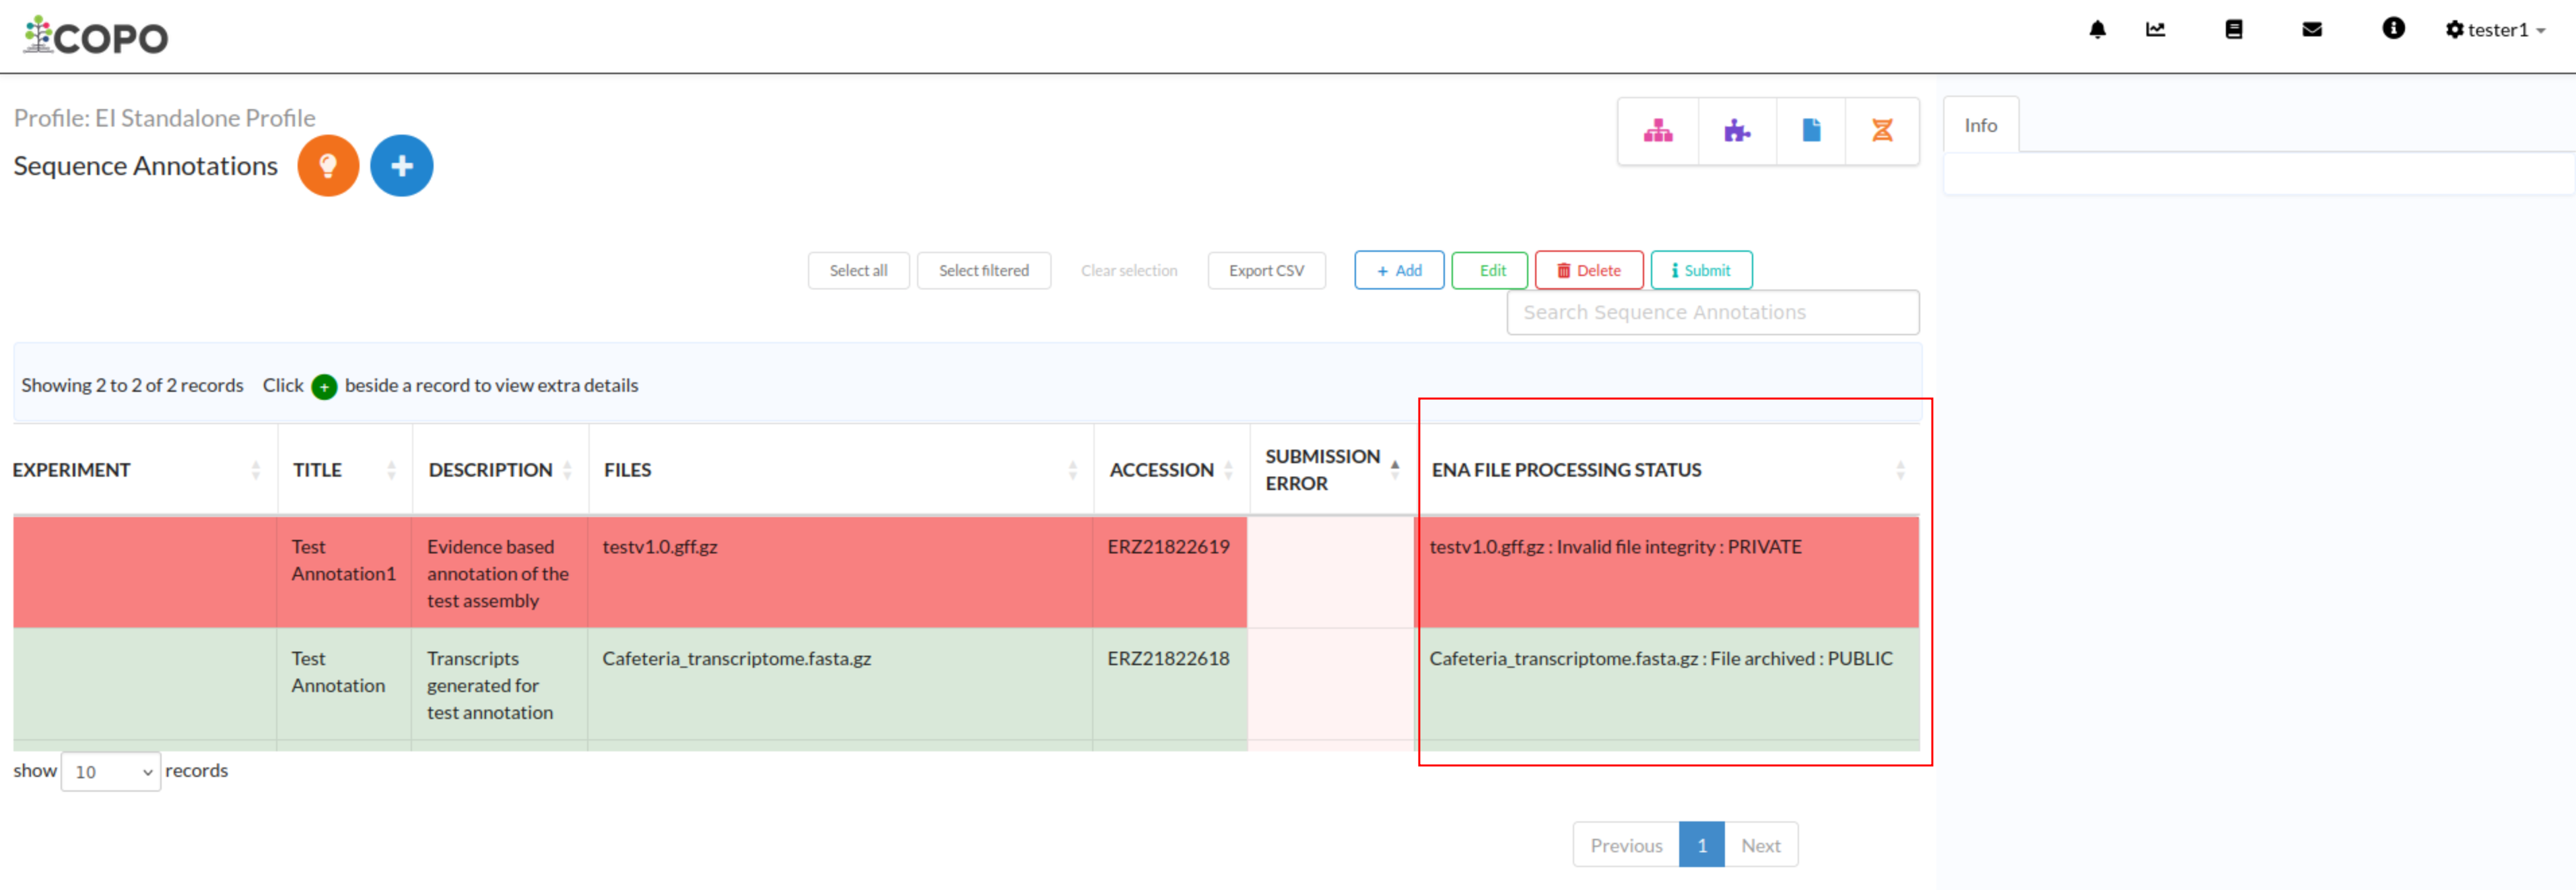
Task: Focus the Search Sequence Annotations field
Action: click(x=1712, y=313)
